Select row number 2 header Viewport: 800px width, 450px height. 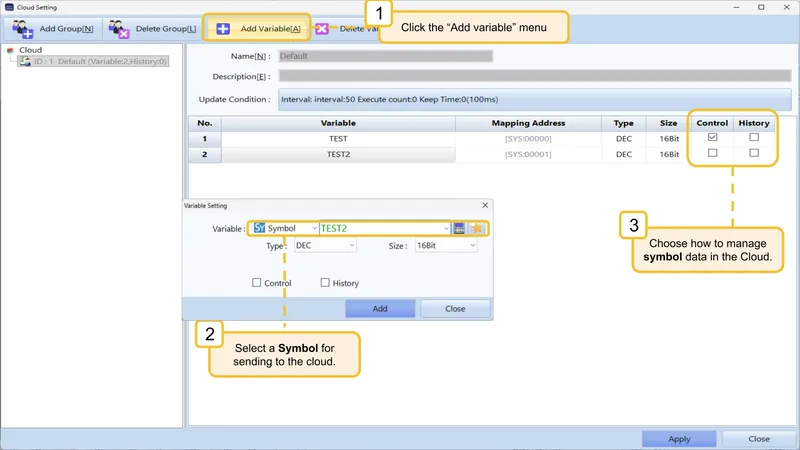205,155
